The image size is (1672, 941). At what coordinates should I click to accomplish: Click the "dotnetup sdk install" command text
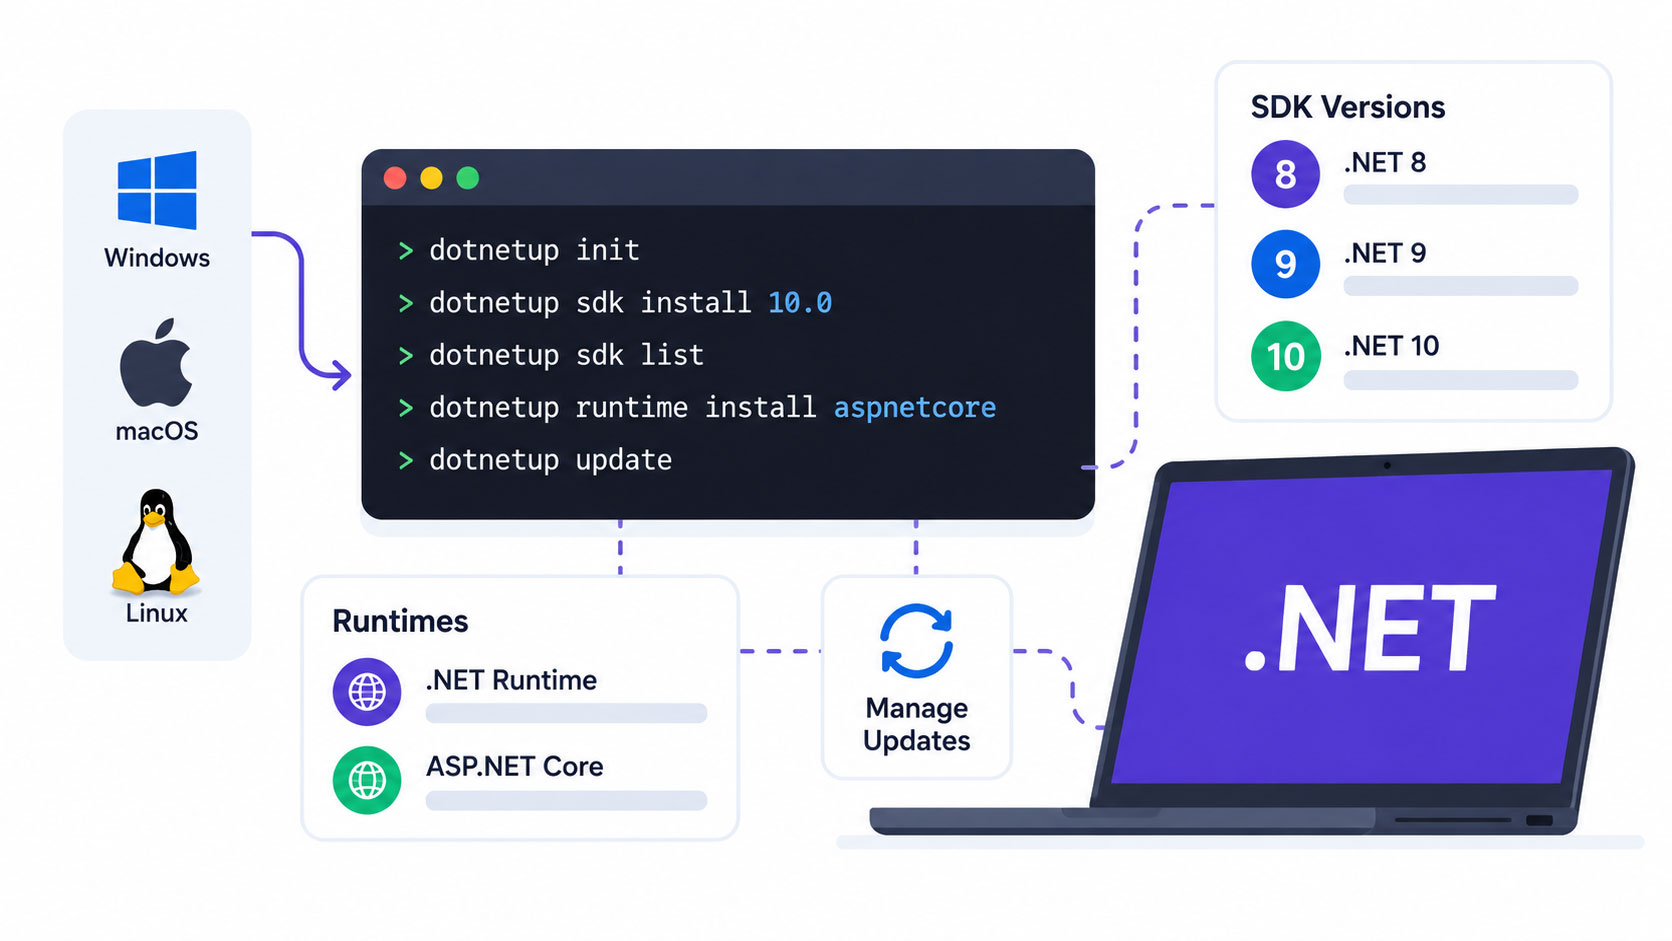point(590,303)
